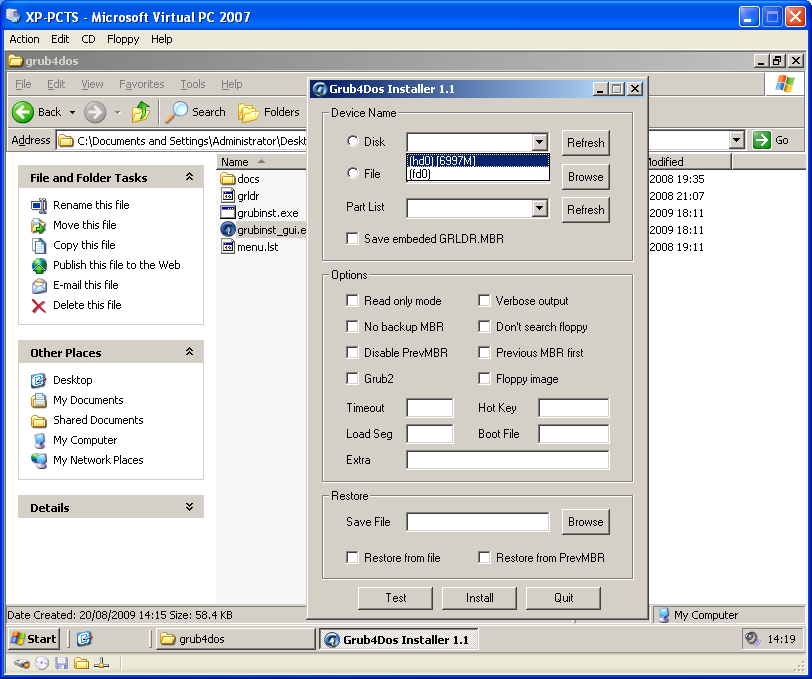Click the Forward arrow in Explorer toolbar

[95, 112]
